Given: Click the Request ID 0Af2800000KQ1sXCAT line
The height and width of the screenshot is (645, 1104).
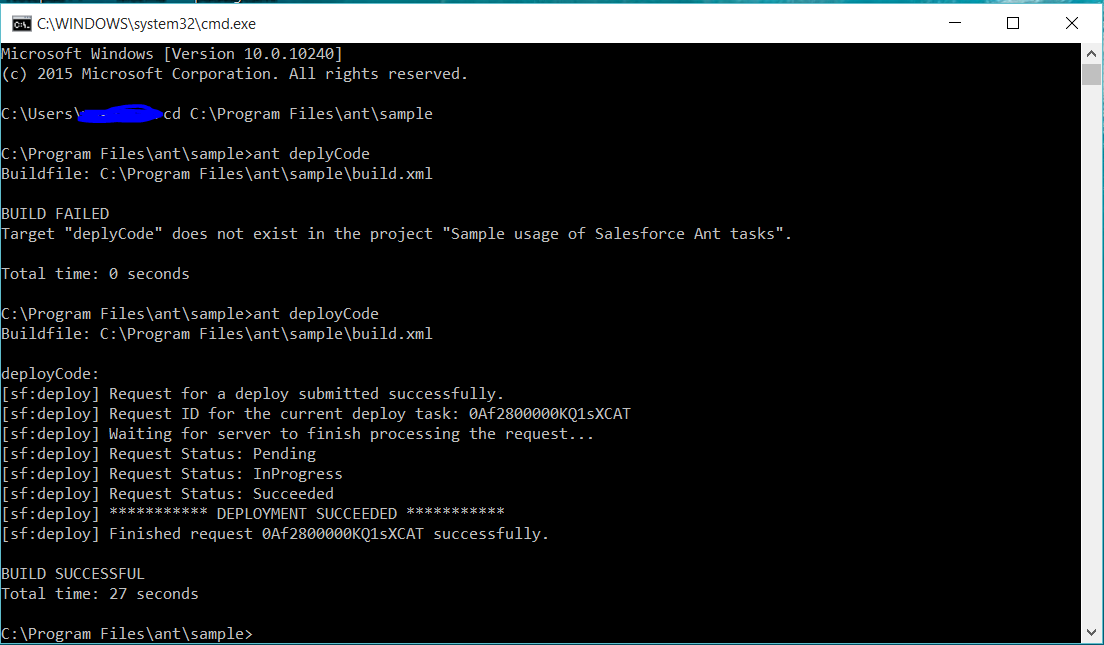Looking at the screenshot, I should click(x=315, y=414).
